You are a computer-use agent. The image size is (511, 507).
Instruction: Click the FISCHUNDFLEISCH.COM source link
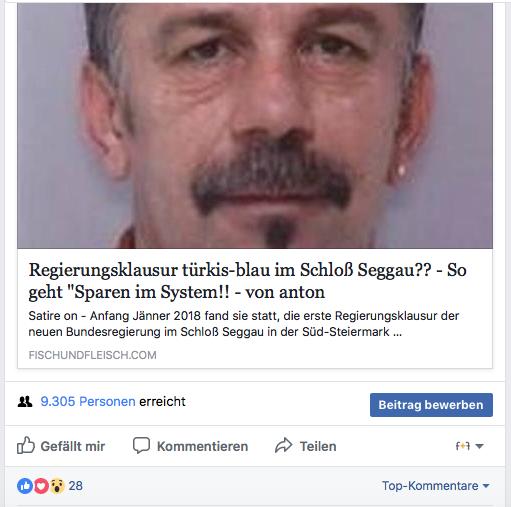coord(92,355)
